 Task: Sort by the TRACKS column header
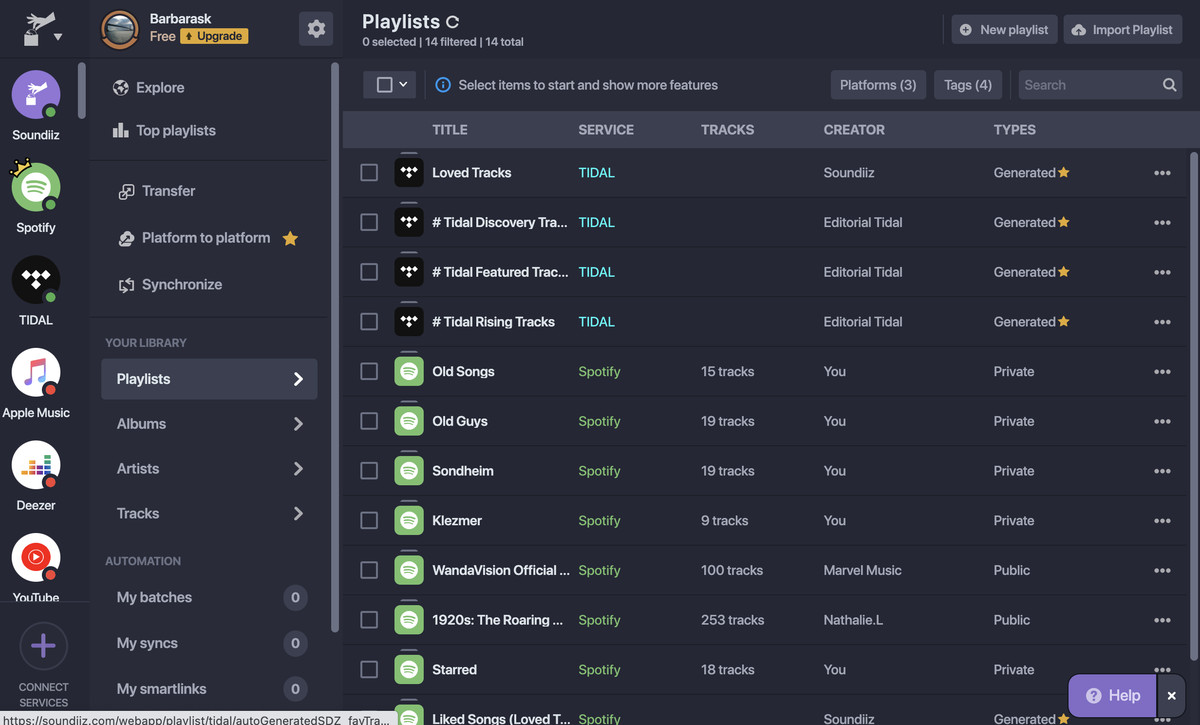[x=728, y=130]
